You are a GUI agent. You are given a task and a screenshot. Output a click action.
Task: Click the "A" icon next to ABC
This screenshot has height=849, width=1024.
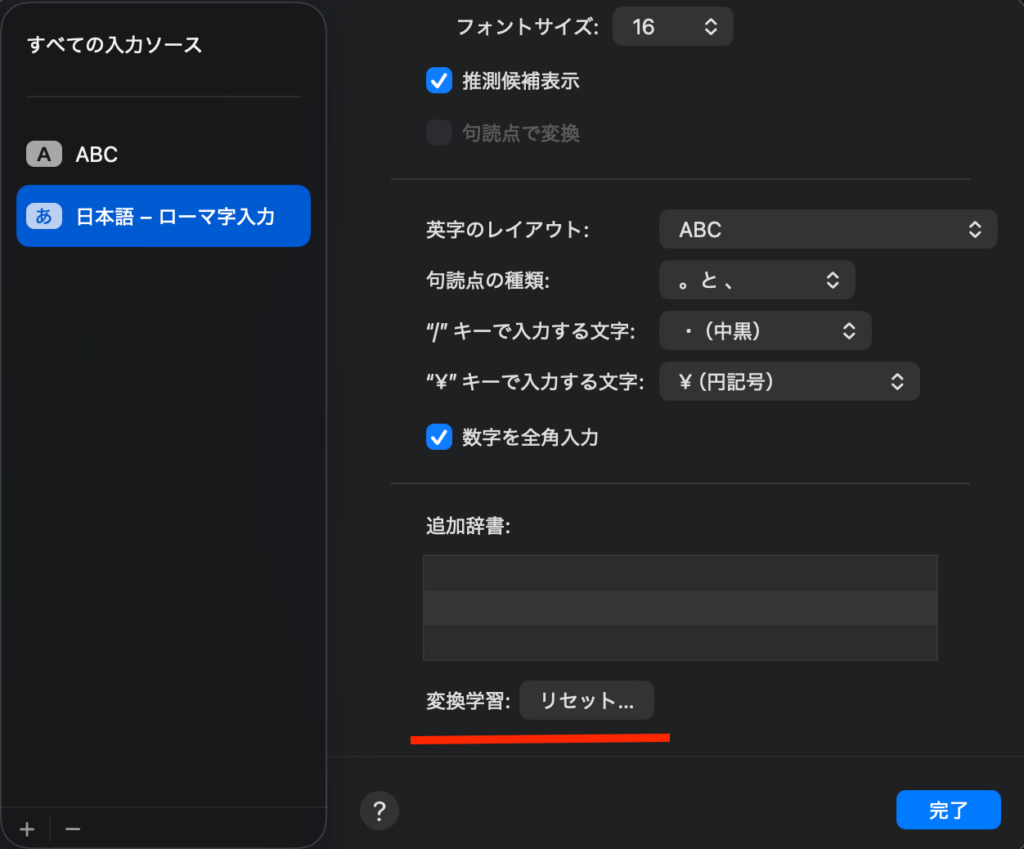pos(42,154)
